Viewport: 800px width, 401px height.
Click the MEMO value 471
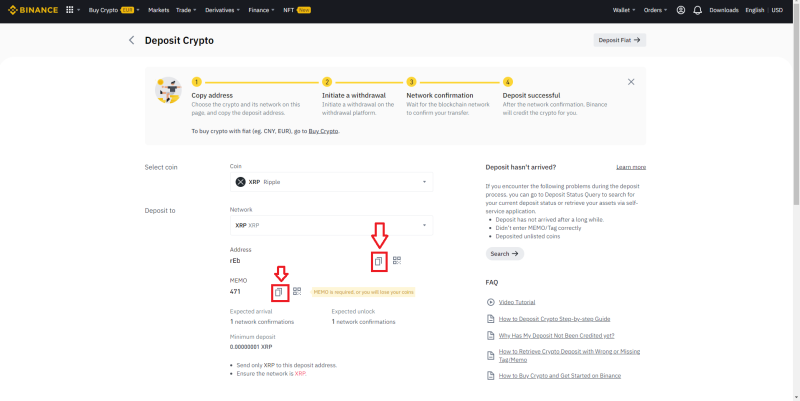[x=235, y=292]
